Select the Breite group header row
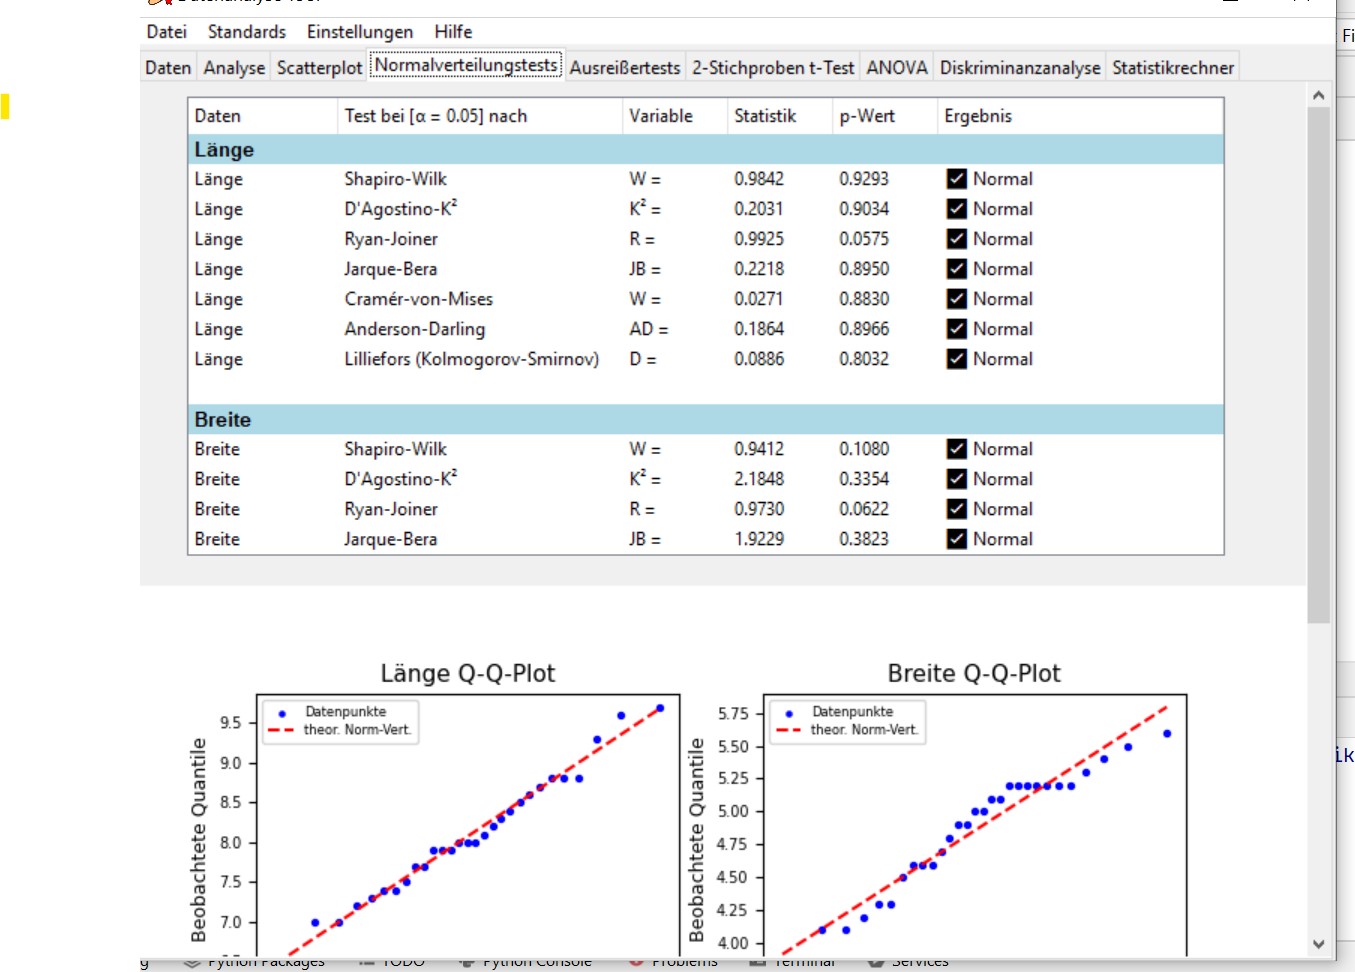This screenshot has height=972, width=1355. click(706, 419)
